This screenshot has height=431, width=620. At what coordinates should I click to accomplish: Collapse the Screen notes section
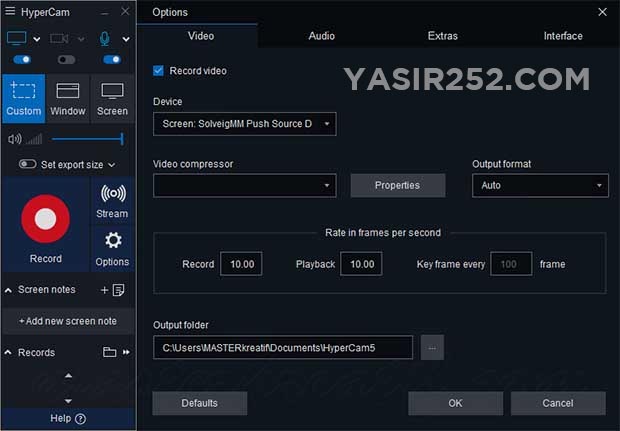coord(8,290)
